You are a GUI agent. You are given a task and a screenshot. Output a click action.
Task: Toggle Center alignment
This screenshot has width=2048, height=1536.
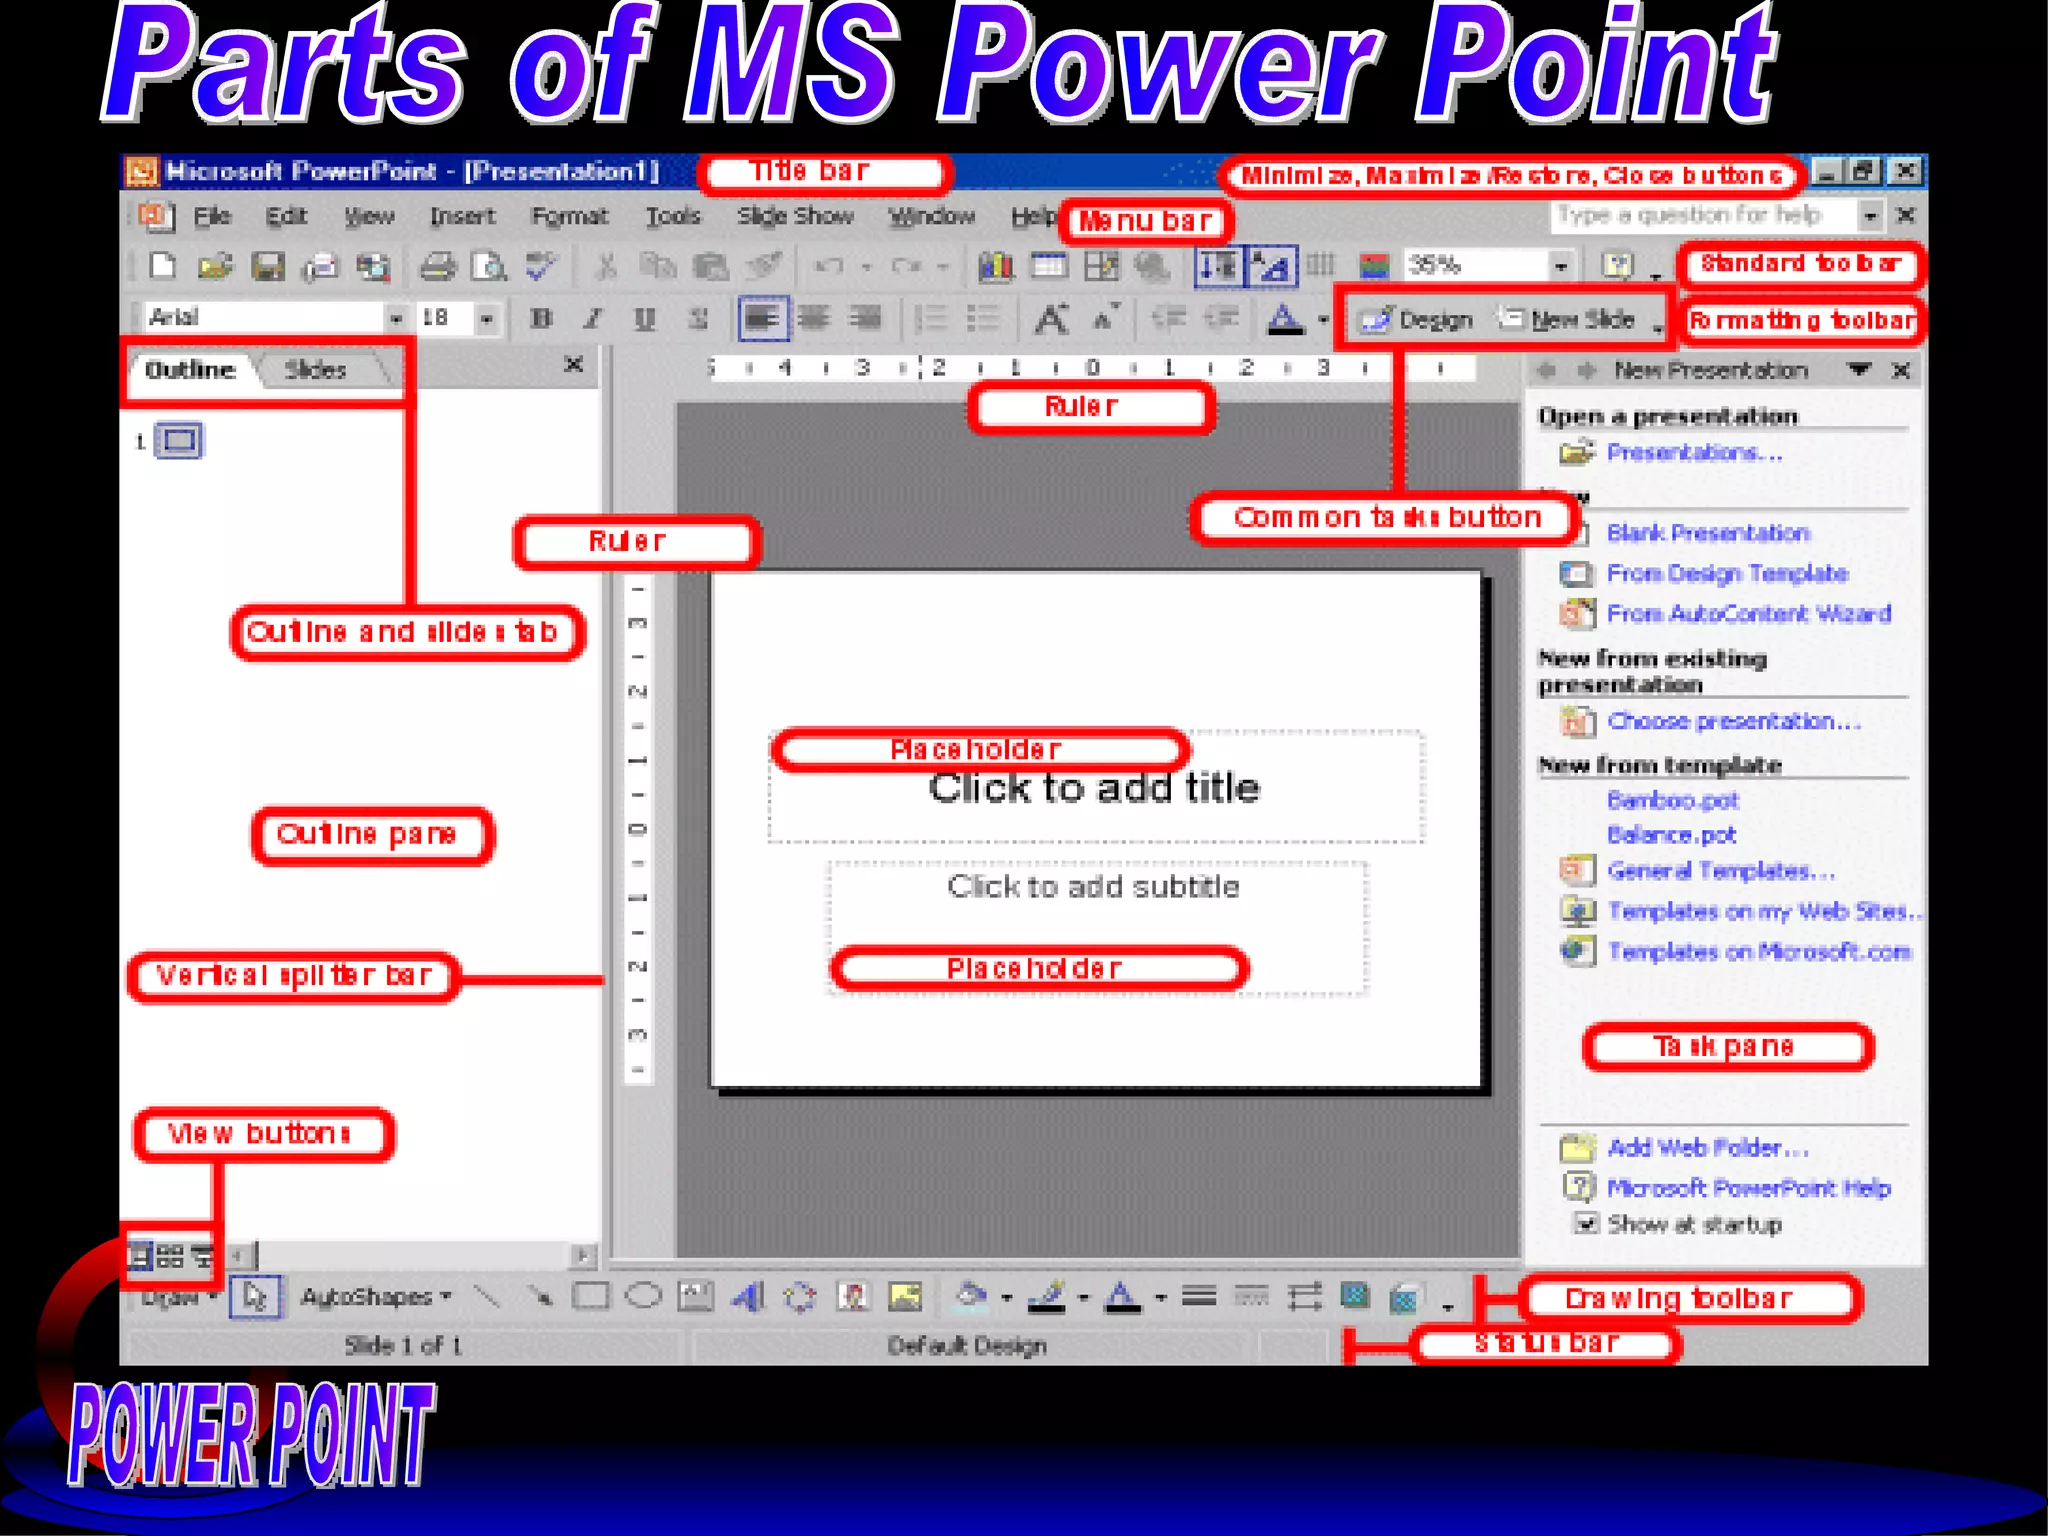click(x=813, y=319)
